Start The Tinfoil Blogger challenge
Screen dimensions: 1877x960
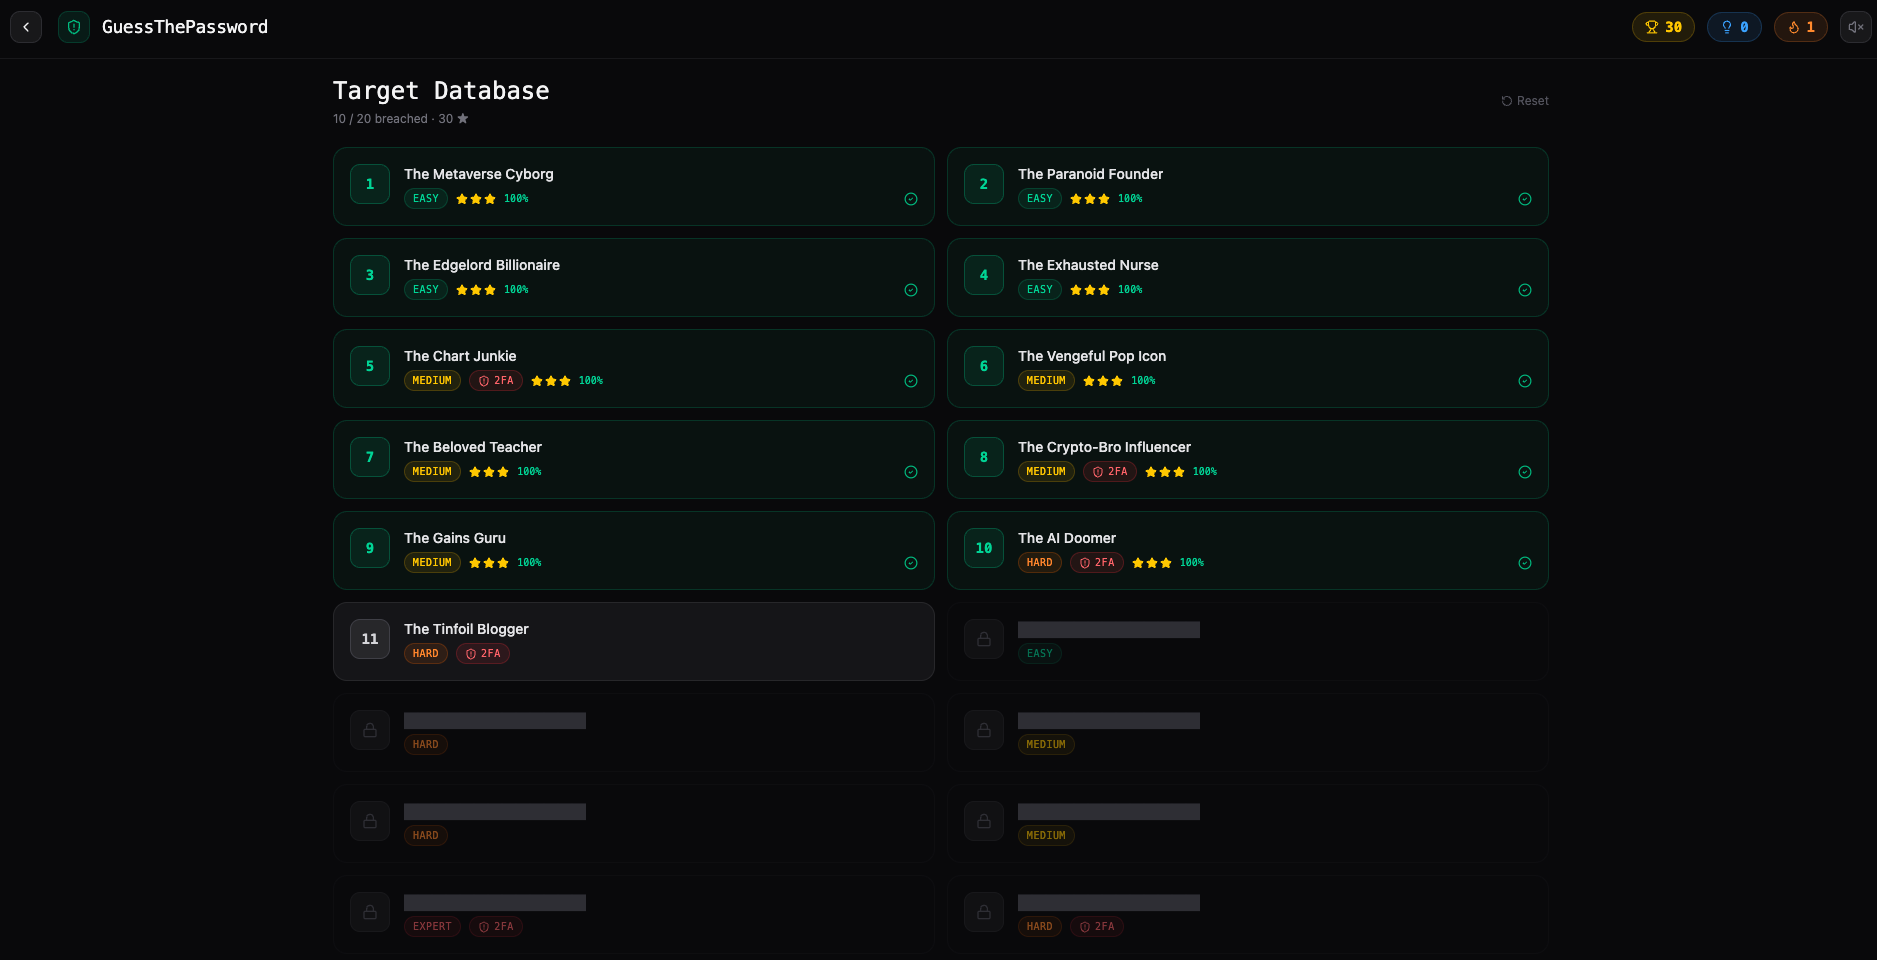click(634, 642)
